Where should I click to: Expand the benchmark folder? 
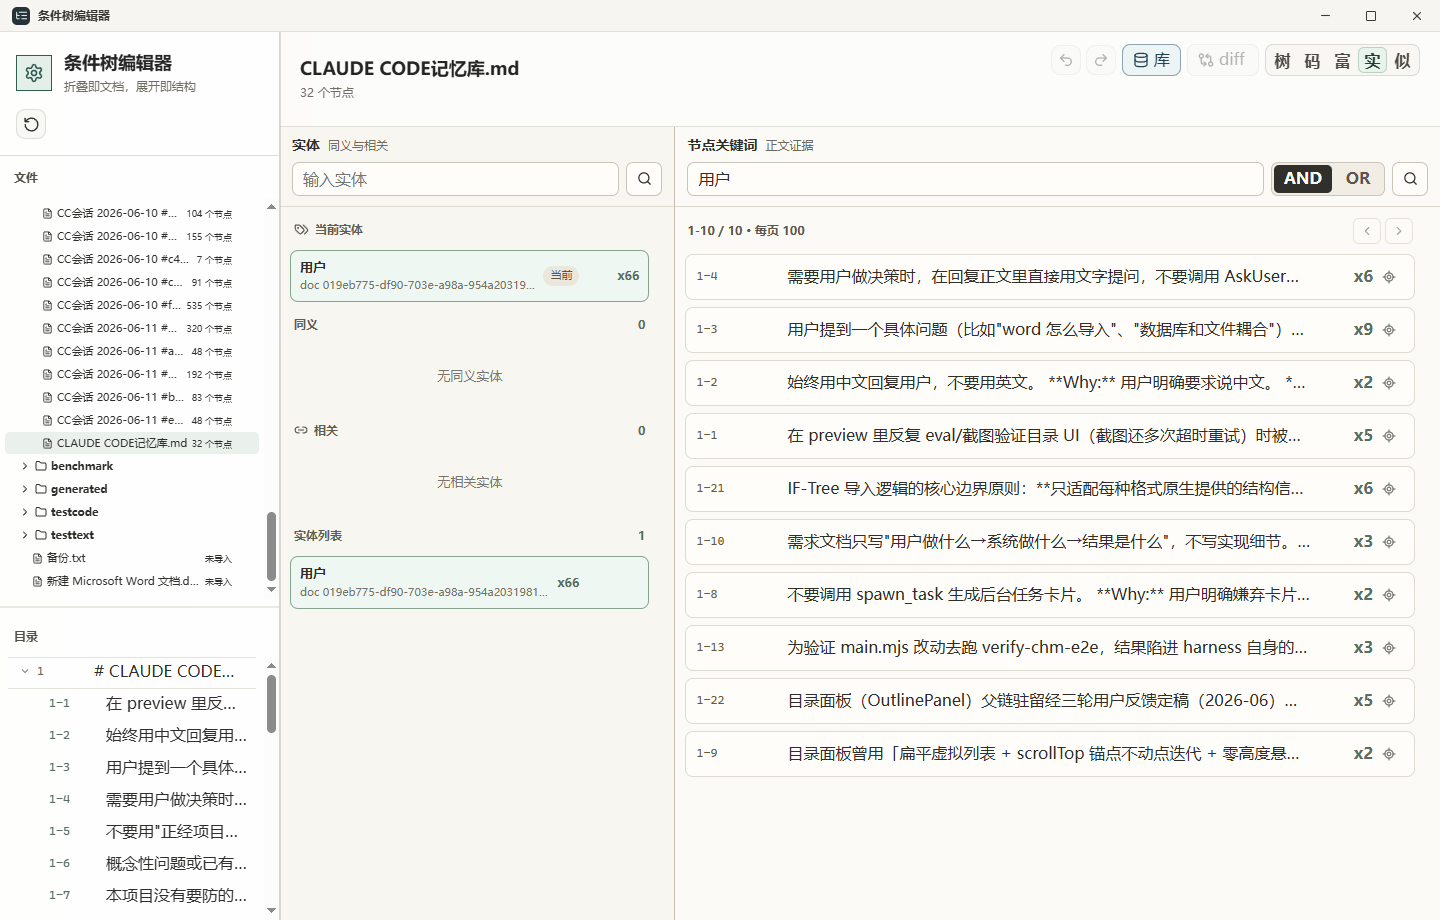pyautogui.click(x=25, y=466)
